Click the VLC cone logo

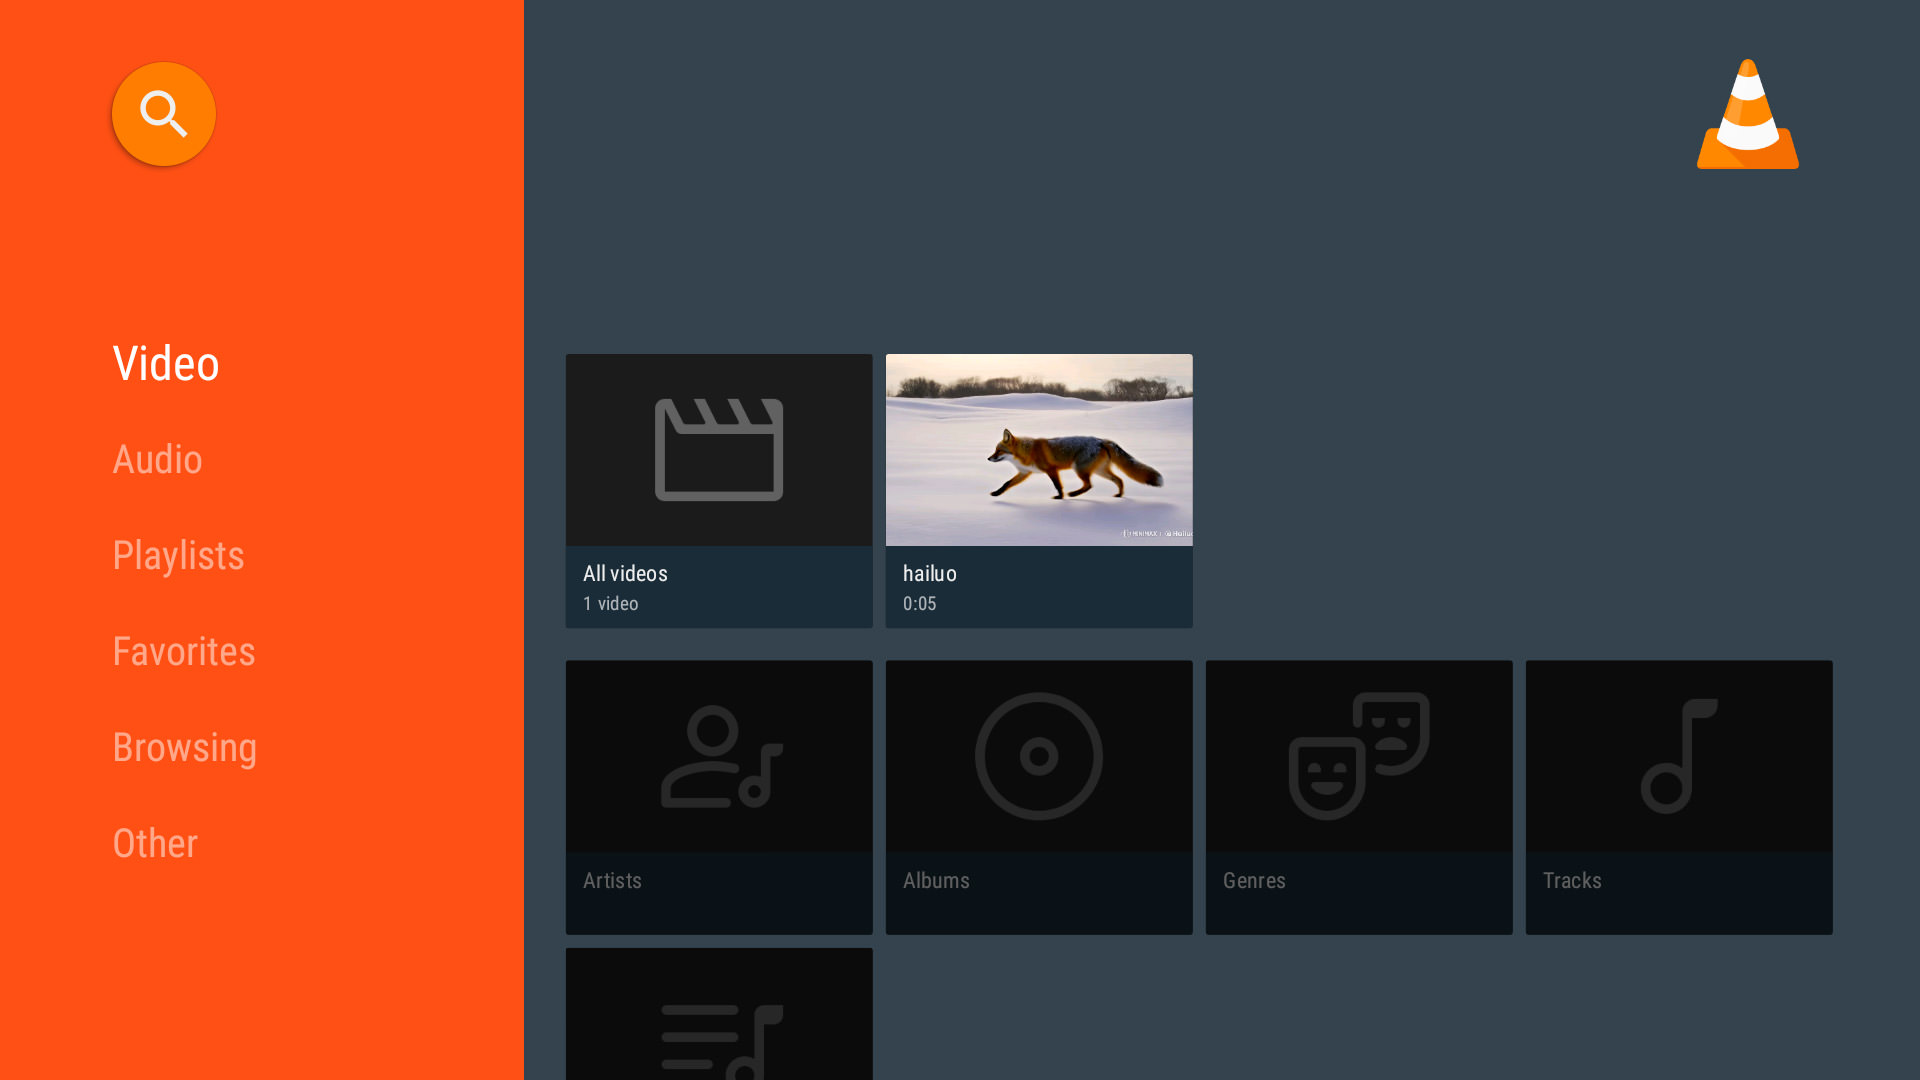coord(1748,115)
